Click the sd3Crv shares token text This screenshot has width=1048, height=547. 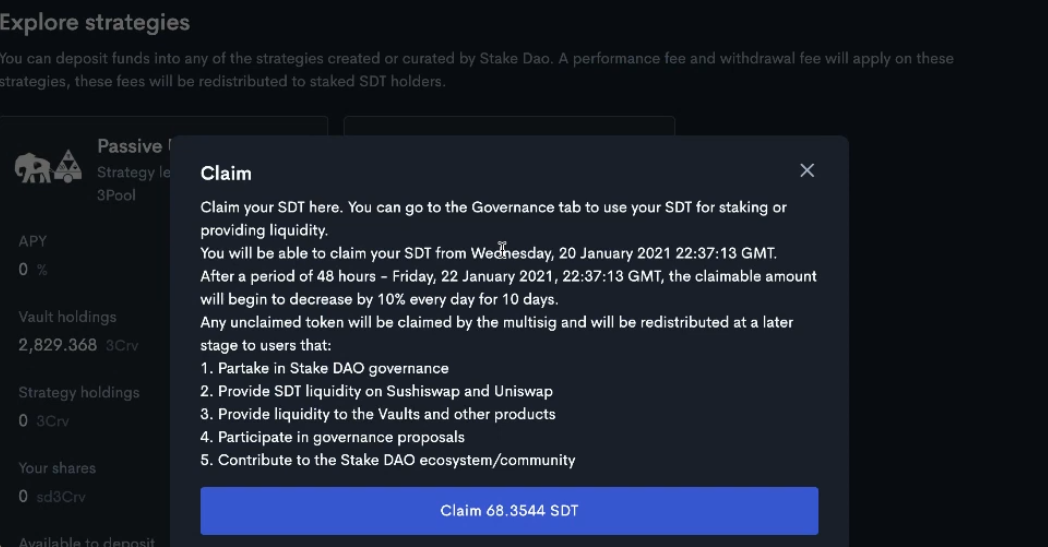pyautogui.click(x=61, y=497)
